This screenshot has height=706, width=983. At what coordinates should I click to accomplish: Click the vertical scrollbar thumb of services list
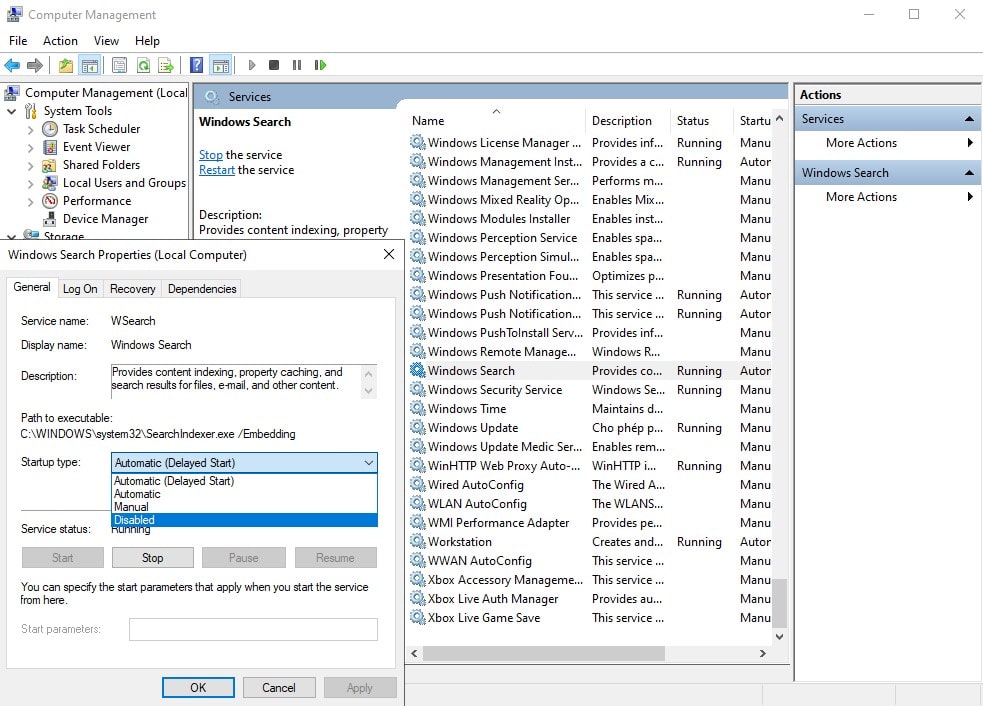(779, 603)
